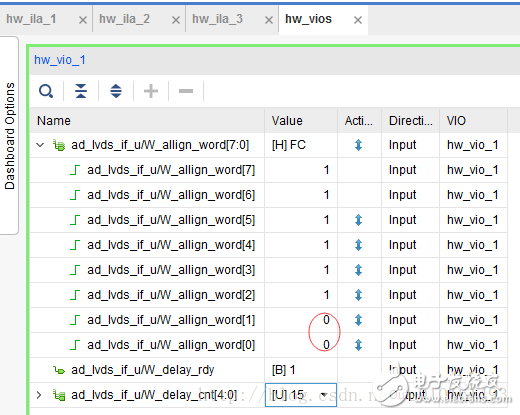Screen dimensions: 520x415
Task: Click activity arrow for W_allign_word[3]
Action: pyautogui.click(x=358, y=270)
